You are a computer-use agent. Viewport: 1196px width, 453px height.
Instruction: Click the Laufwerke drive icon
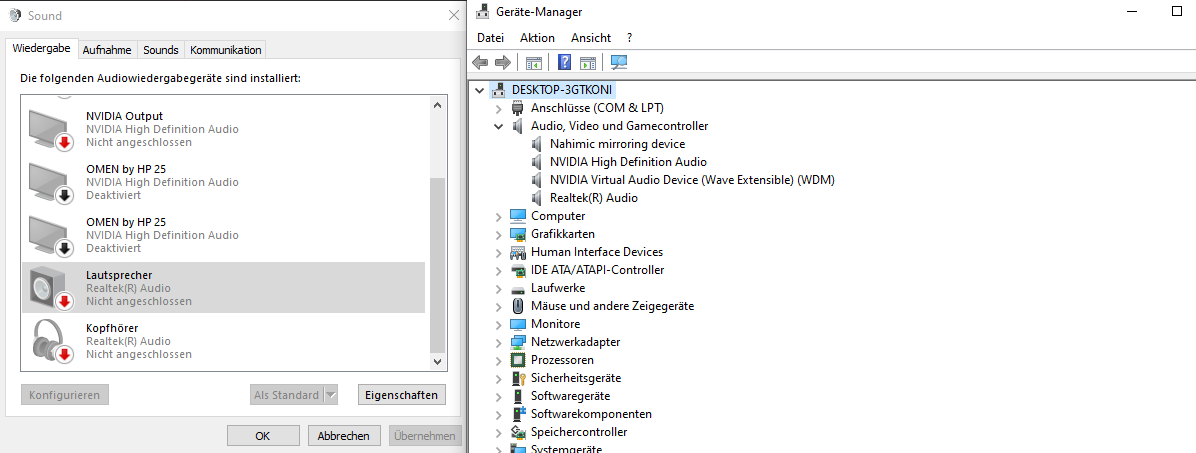[x=518, y=288]
